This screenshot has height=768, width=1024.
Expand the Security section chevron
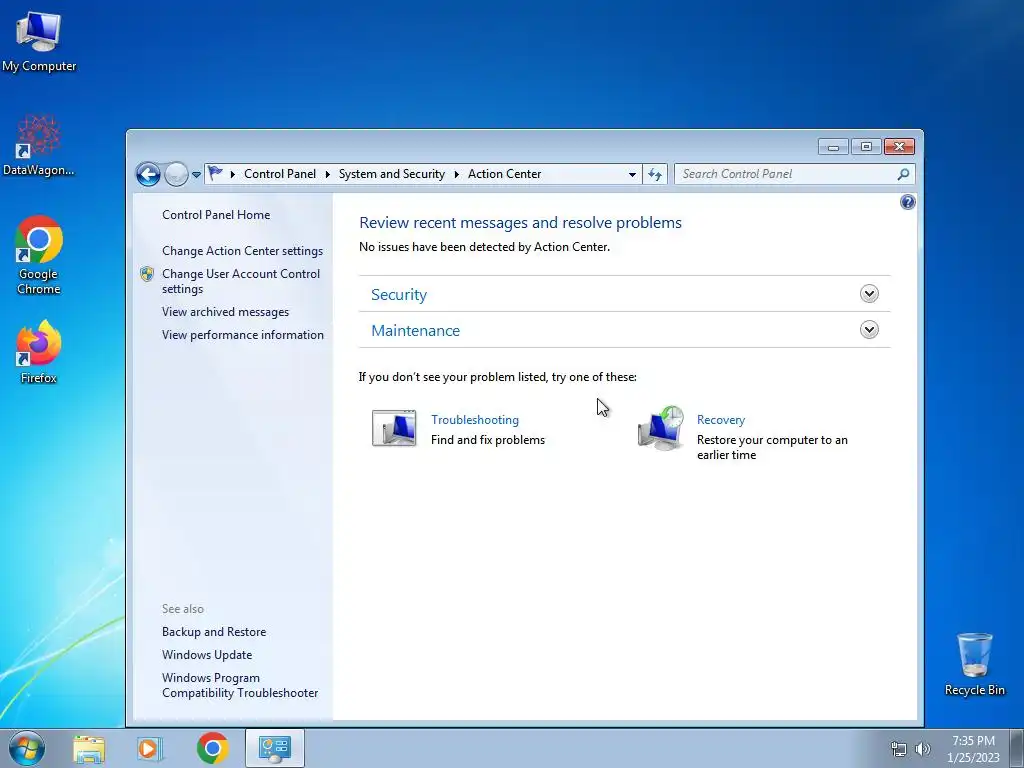click(869, 294)
